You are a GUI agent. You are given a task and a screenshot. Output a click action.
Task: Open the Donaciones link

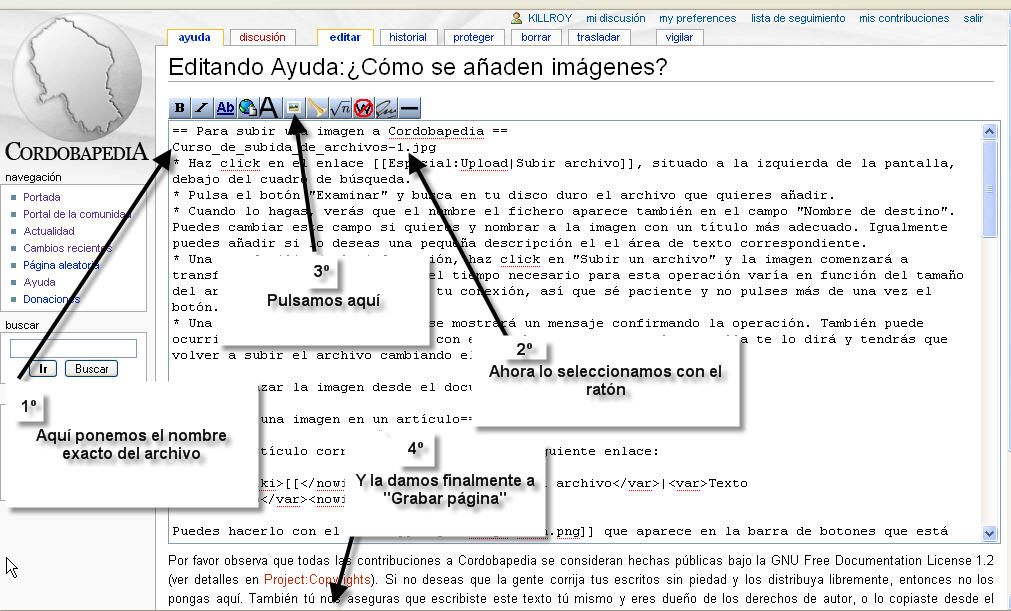(52, 299)
